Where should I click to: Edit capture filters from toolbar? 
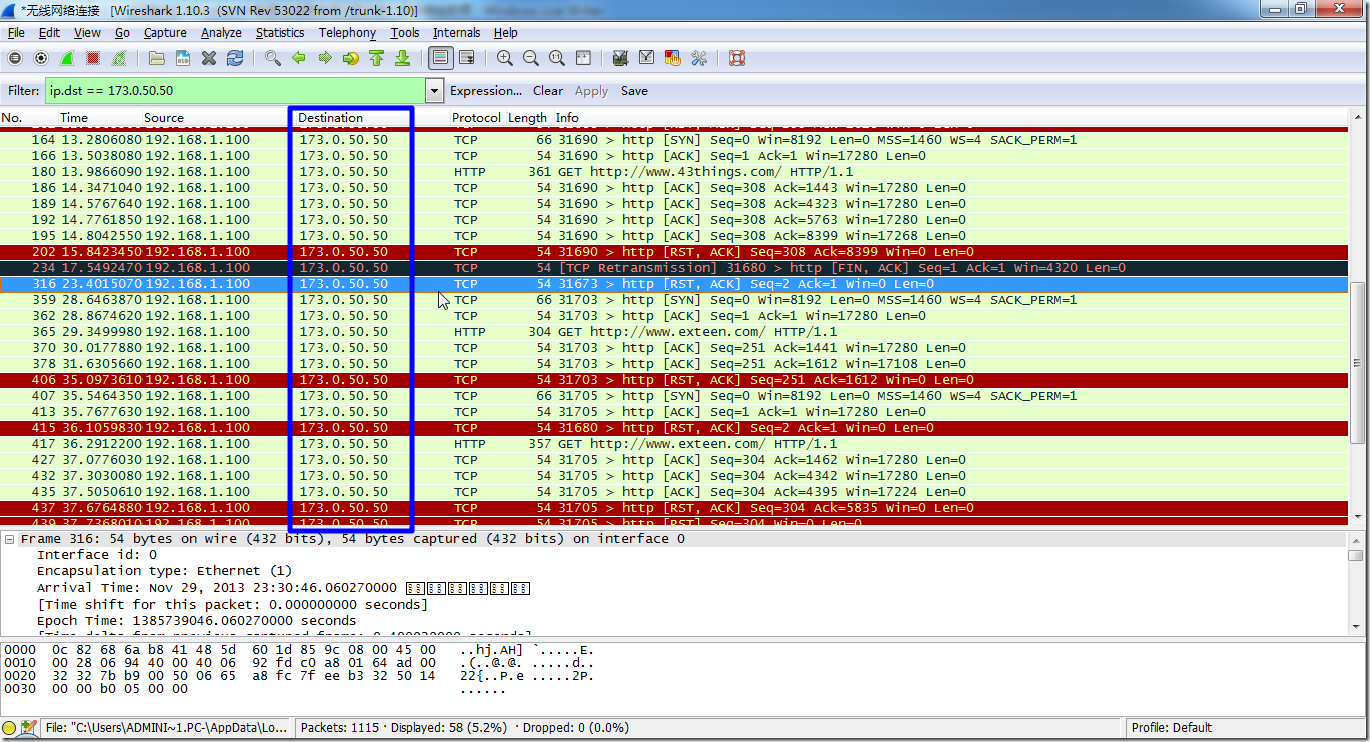tap(620, 59)
